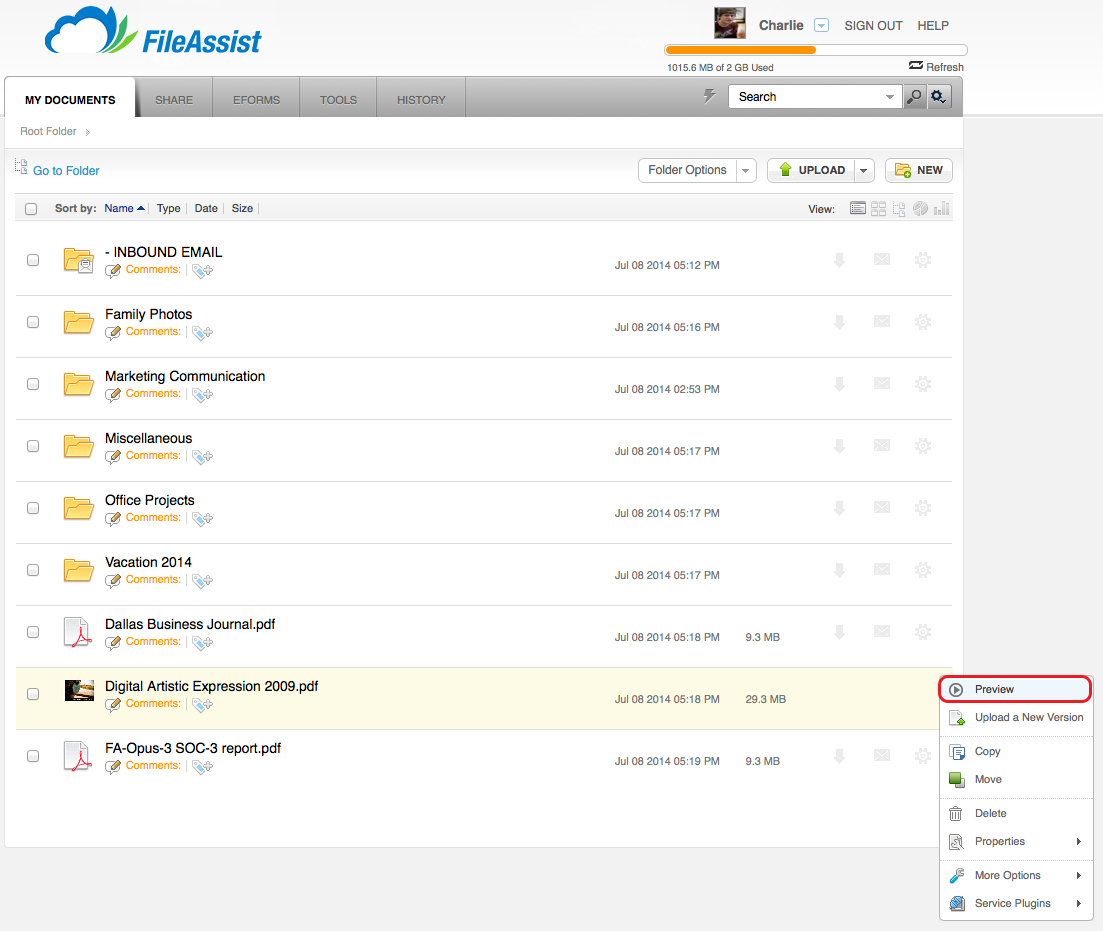Image resolution: width=1103 pixels, height=931 pixels.
Task: Check the INBOUND EMAIL checkbox
Action: click(x=33, y=260)
